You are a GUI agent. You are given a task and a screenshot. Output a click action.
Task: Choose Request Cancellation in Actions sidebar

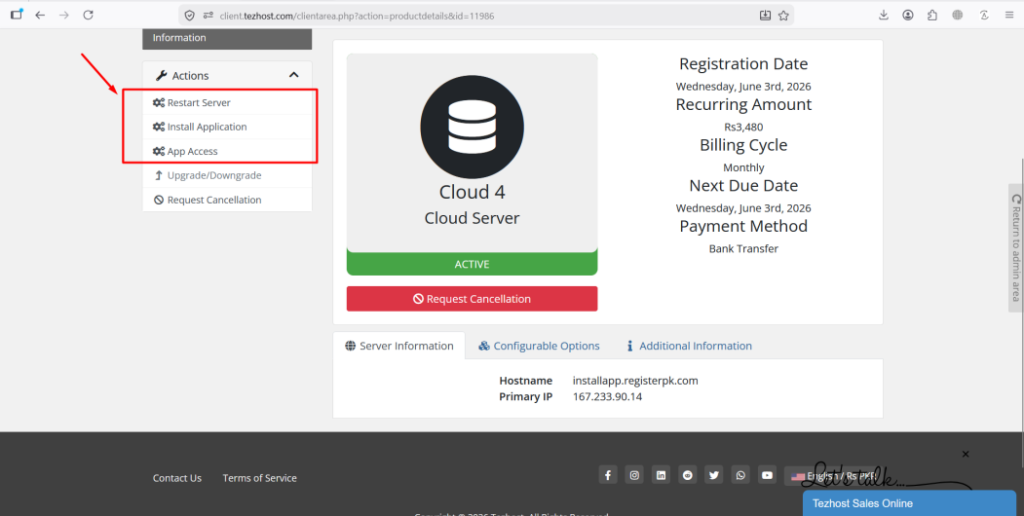point(227,200)
